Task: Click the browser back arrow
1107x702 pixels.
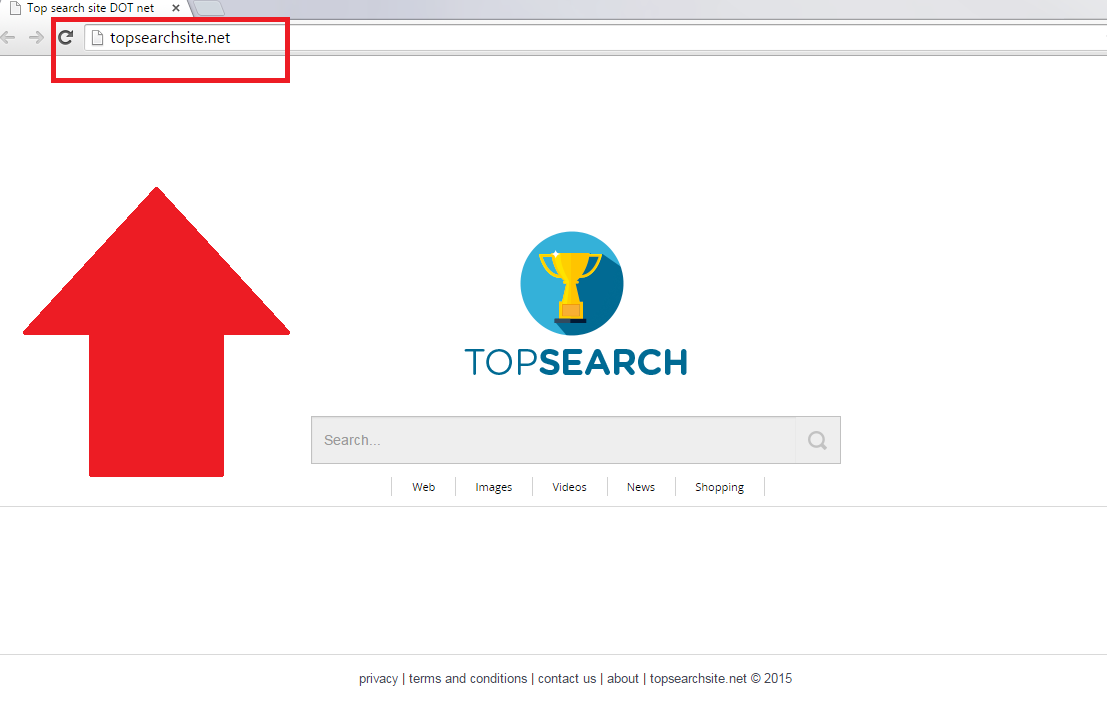Action: pos(8,38)
